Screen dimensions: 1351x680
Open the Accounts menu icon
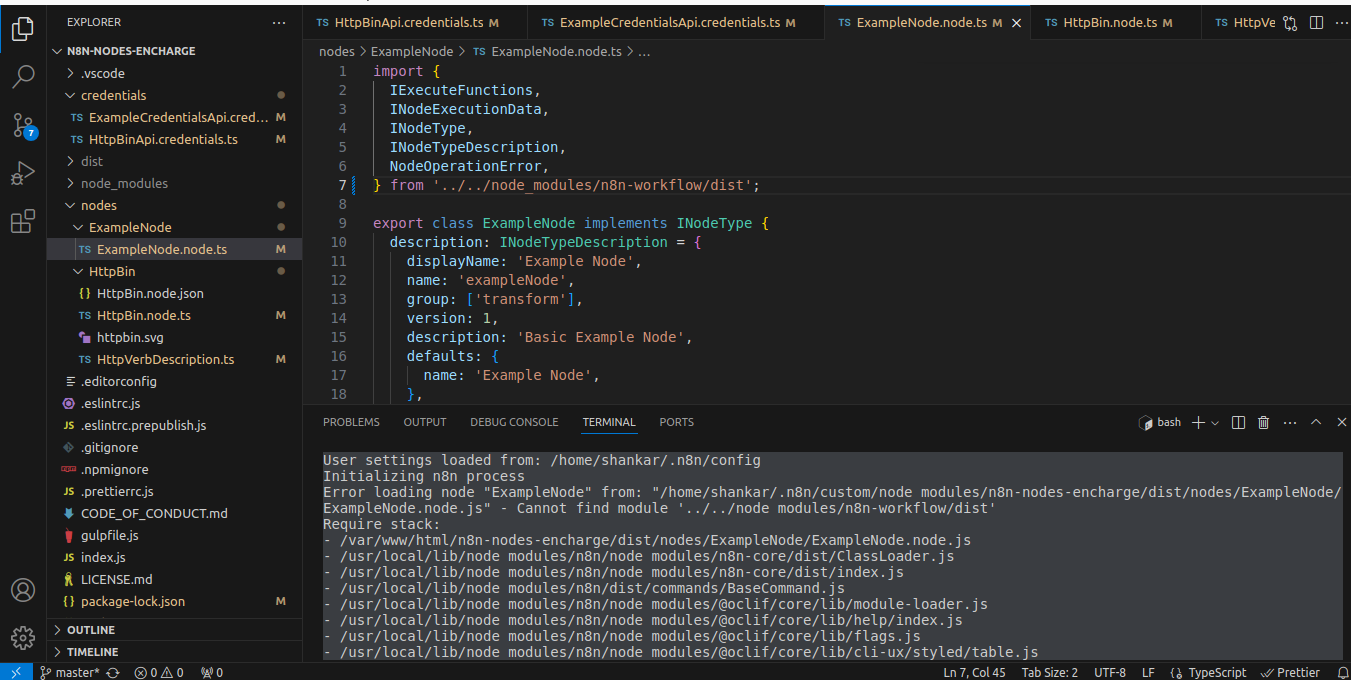(23, 590)
